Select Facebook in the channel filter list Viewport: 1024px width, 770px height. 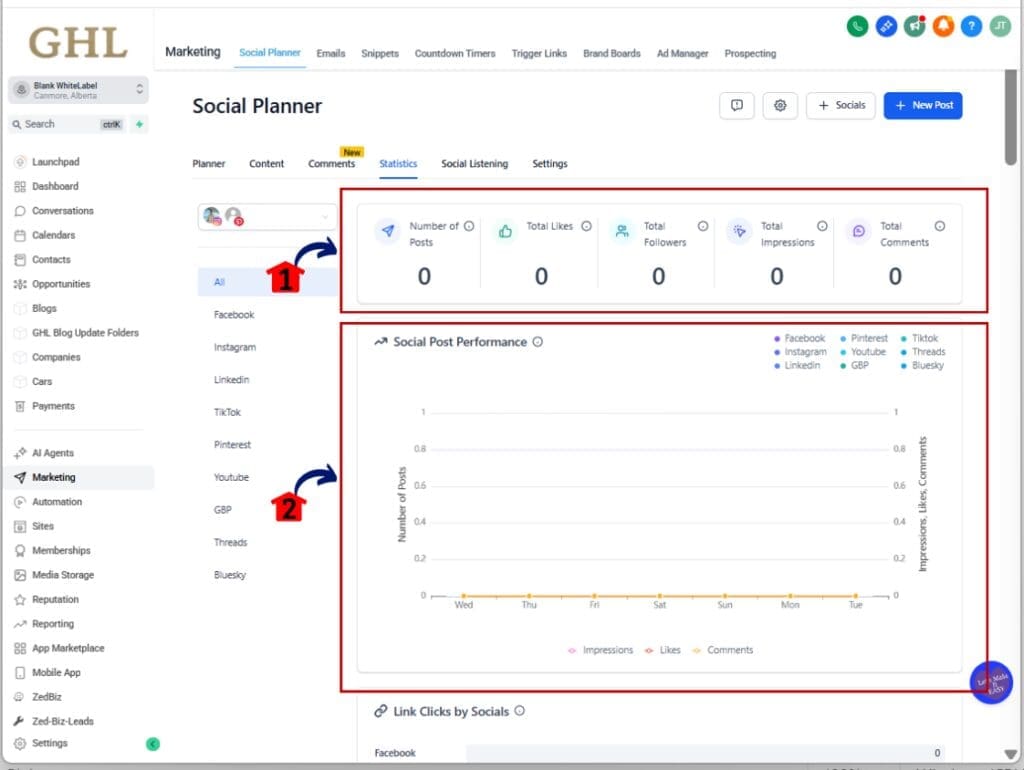pos(233,314)
